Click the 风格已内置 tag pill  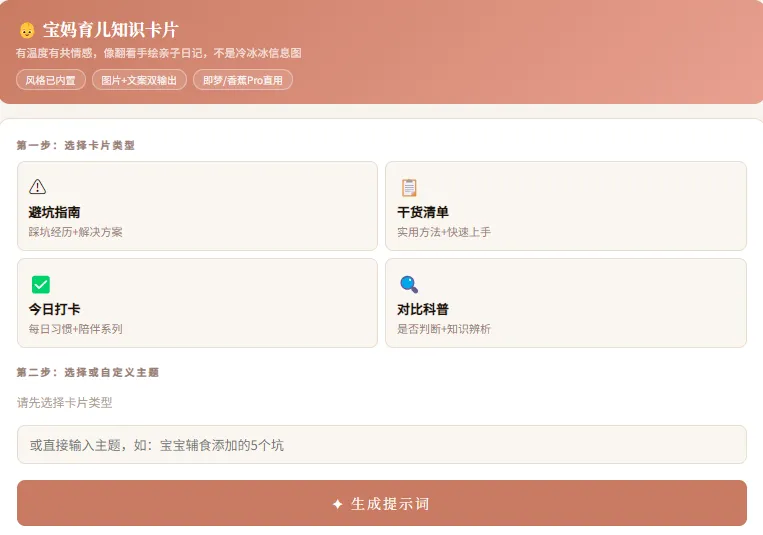(51, 80)
